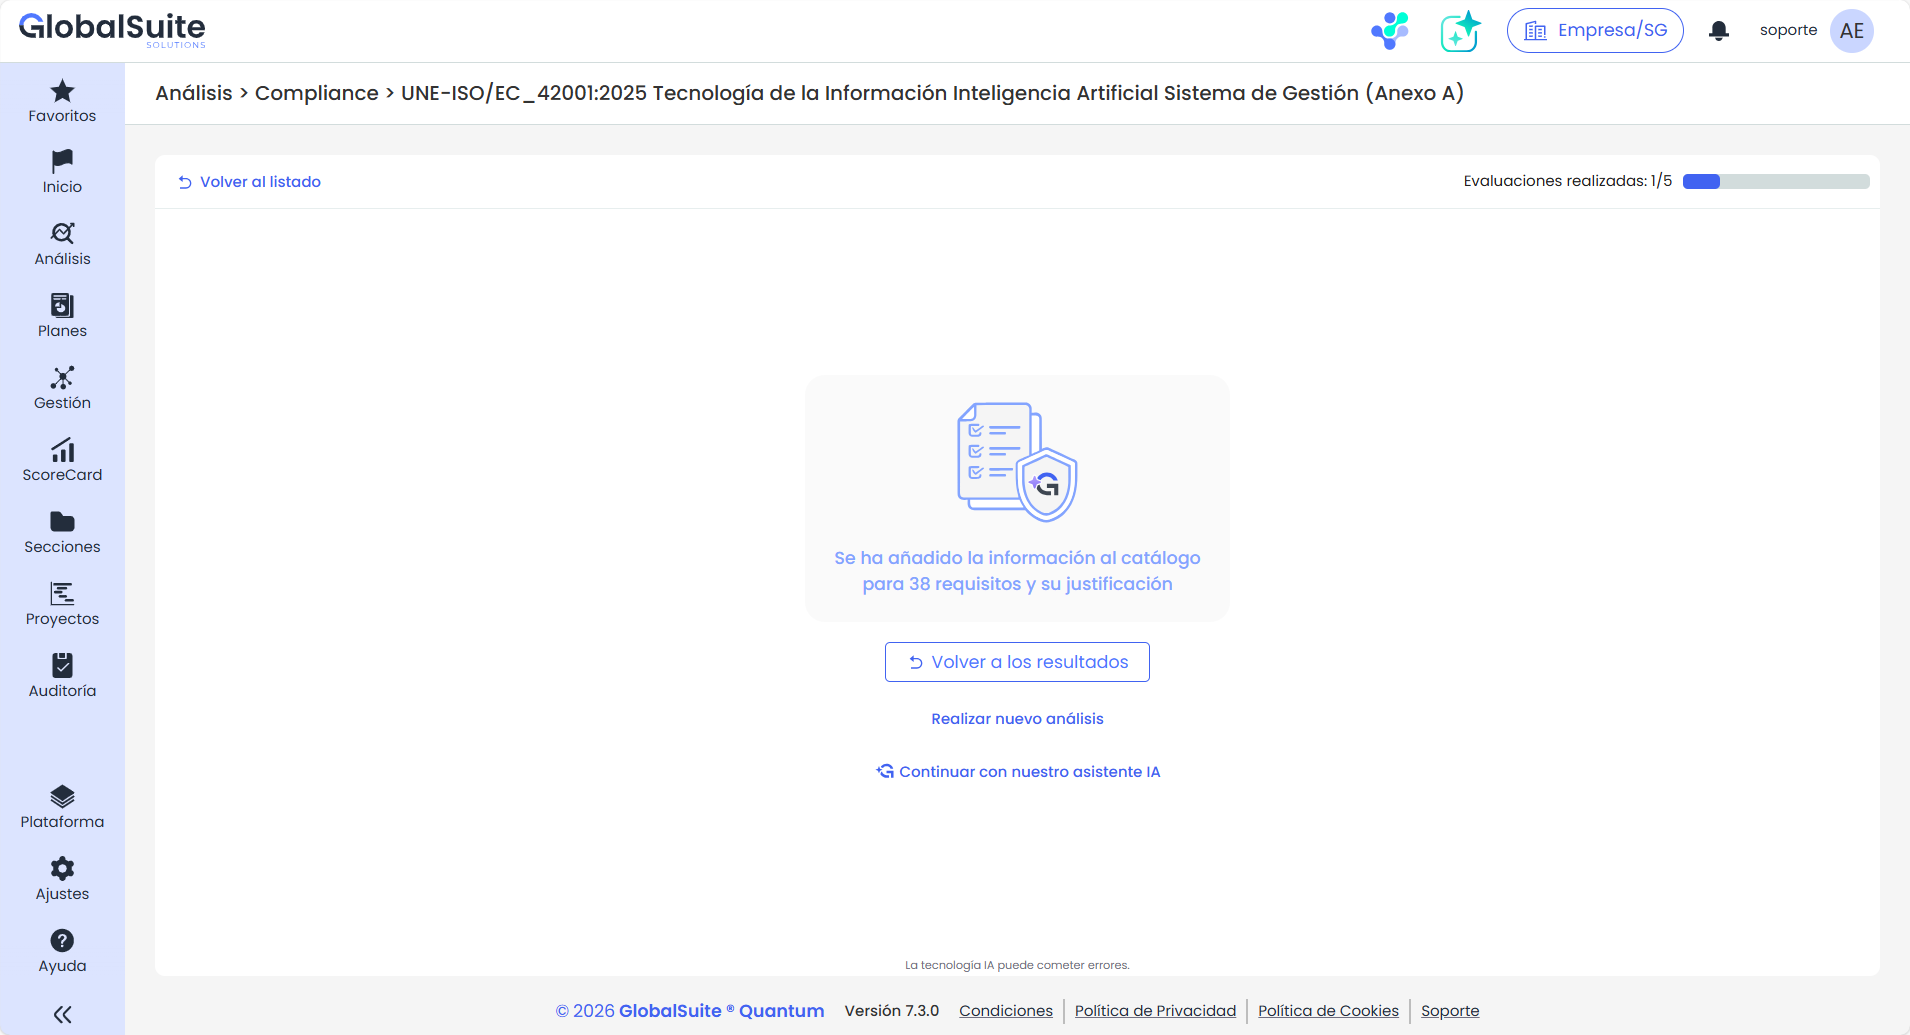The width and height of the screenshot is (1910, 1035).
Task: Click the Evaluaciones realizadas progress bar
Action: coord(1774,181)
